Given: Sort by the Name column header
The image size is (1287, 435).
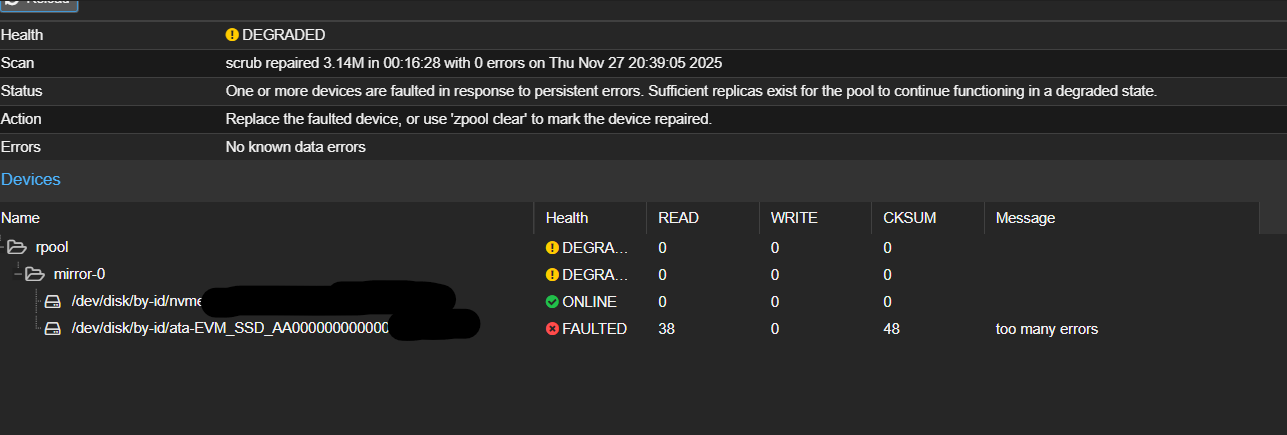Looking at the screenshot, I should (20, 217).
